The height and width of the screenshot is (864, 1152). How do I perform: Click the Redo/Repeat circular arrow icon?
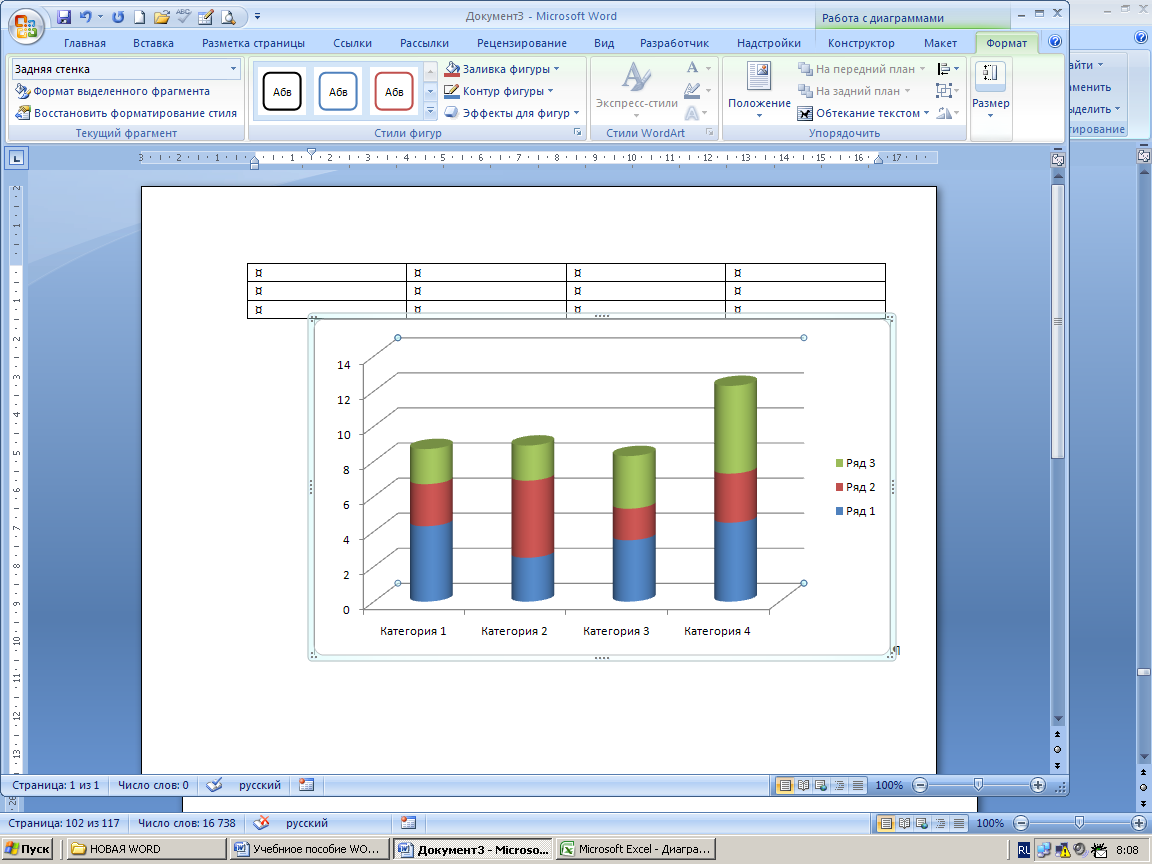[118, 17]
